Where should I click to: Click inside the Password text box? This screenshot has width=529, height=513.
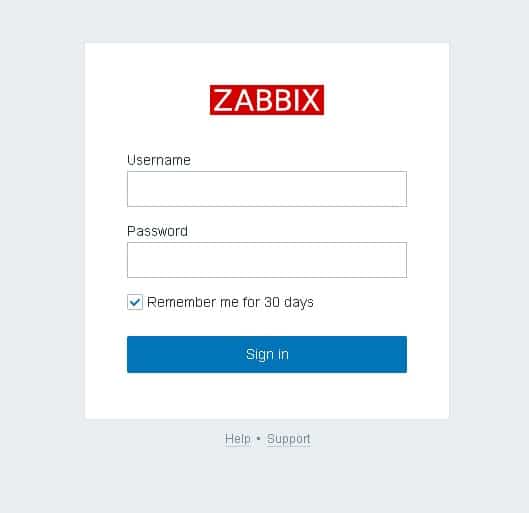[267, 260]
